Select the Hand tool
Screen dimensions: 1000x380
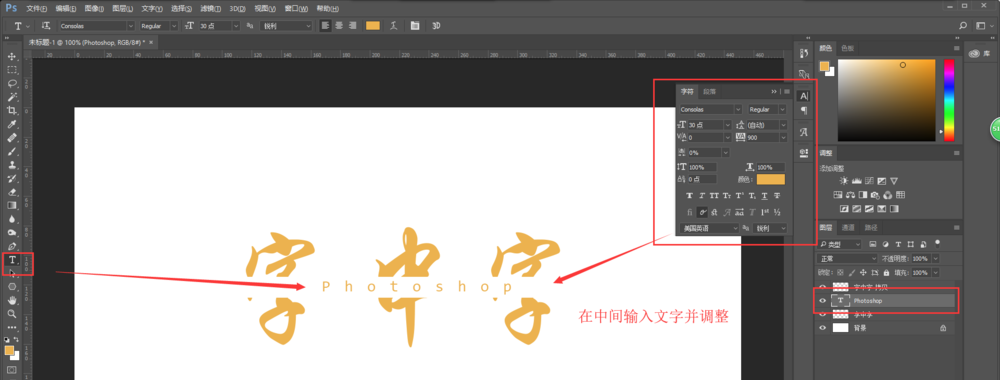pyautogui.click(x=11, y=300)
